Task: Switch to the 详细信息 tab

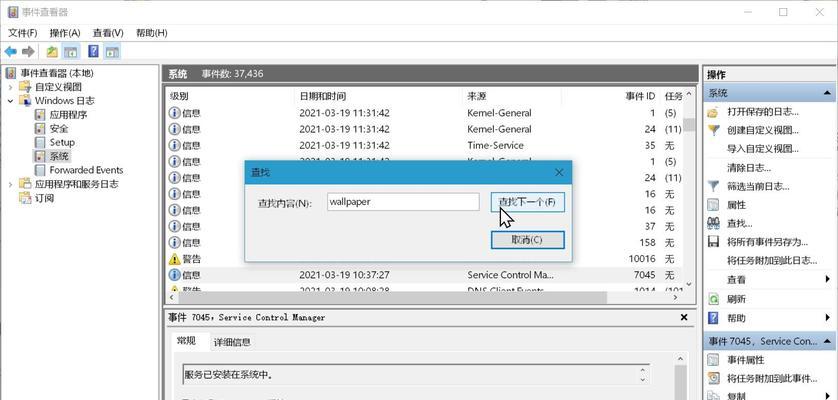Action: pyautogui.click(x=231, y=342)
